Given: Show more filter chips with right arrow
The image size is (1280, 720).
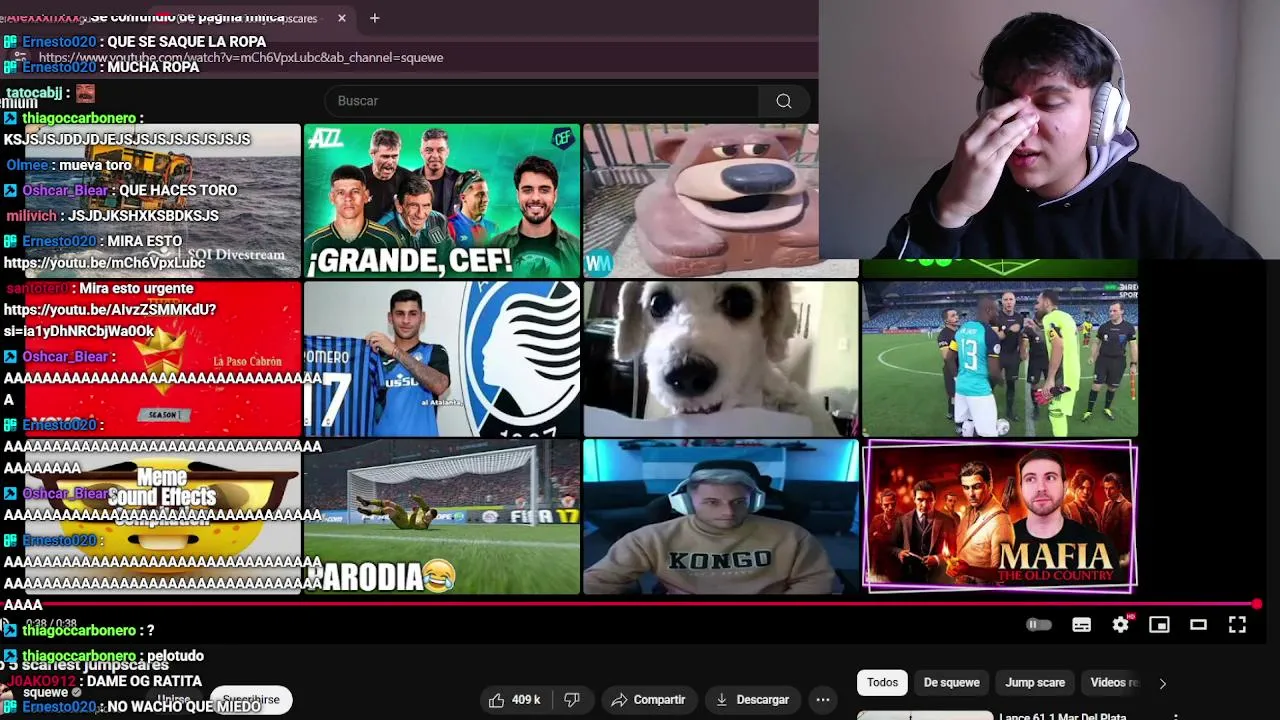Looking at the screenshot, I should tap(1162, 683).
